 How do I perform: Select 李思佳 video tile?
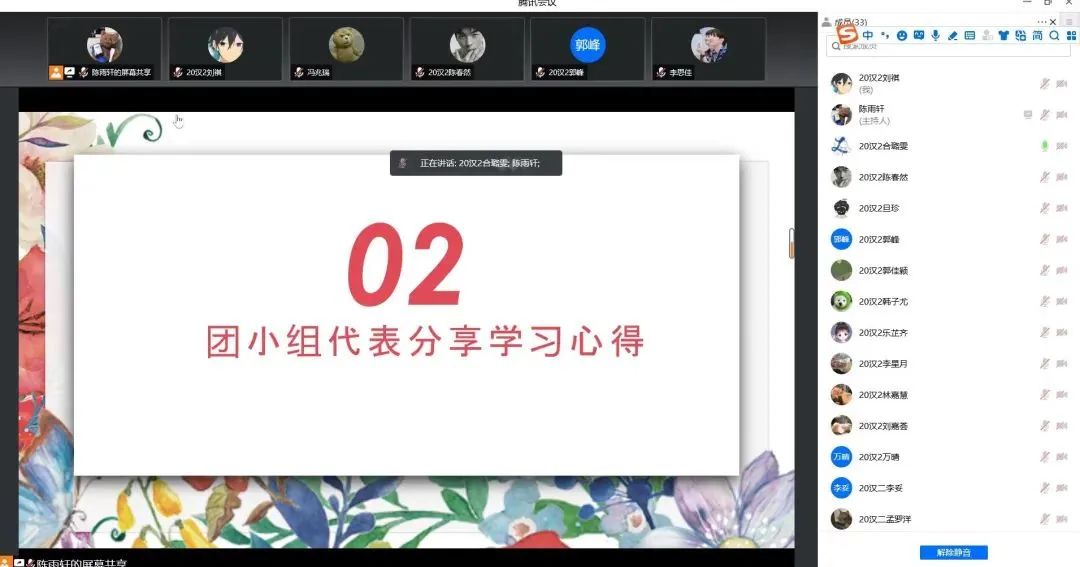point(709,49)
